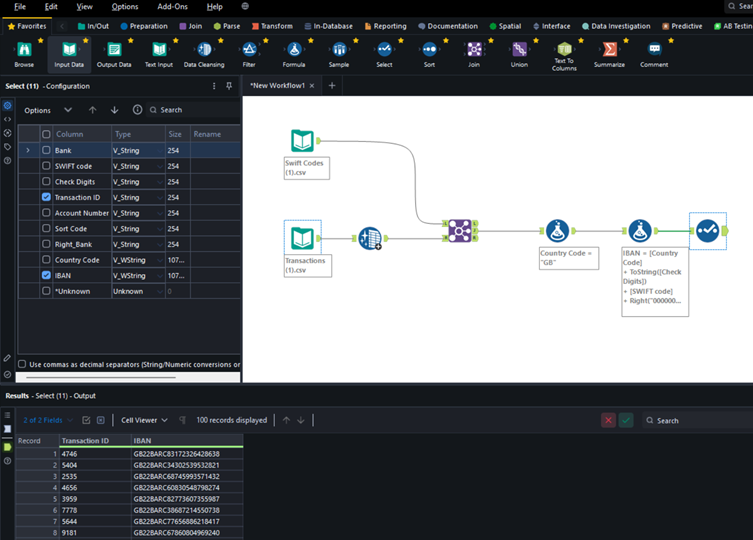Select the Summarize tool icon

pos(609,50)
